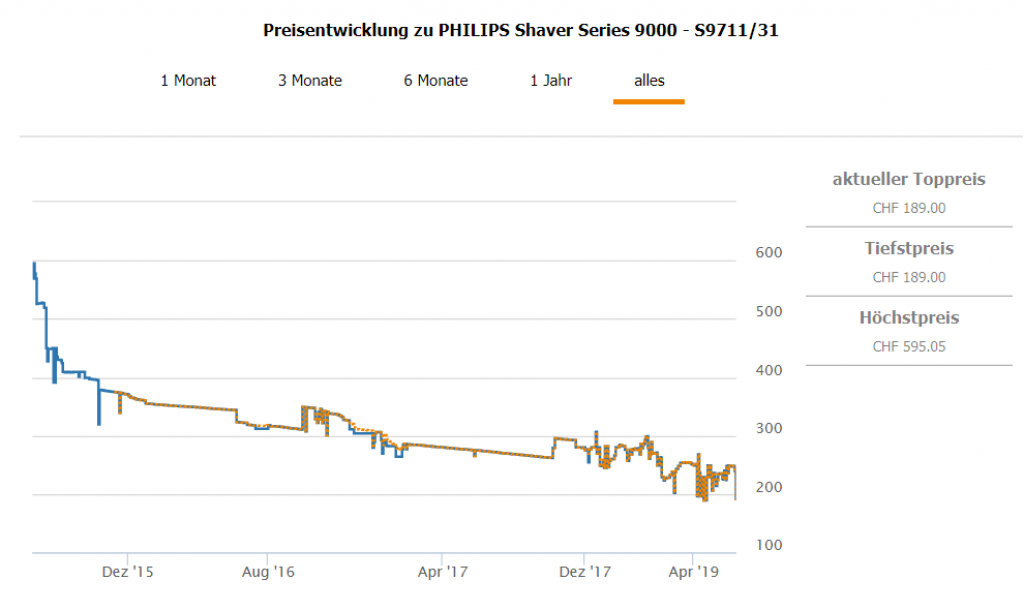
Task: Click the CHF 189.00 value under Tiefstpreis
Action: click(x=909, y=277)
